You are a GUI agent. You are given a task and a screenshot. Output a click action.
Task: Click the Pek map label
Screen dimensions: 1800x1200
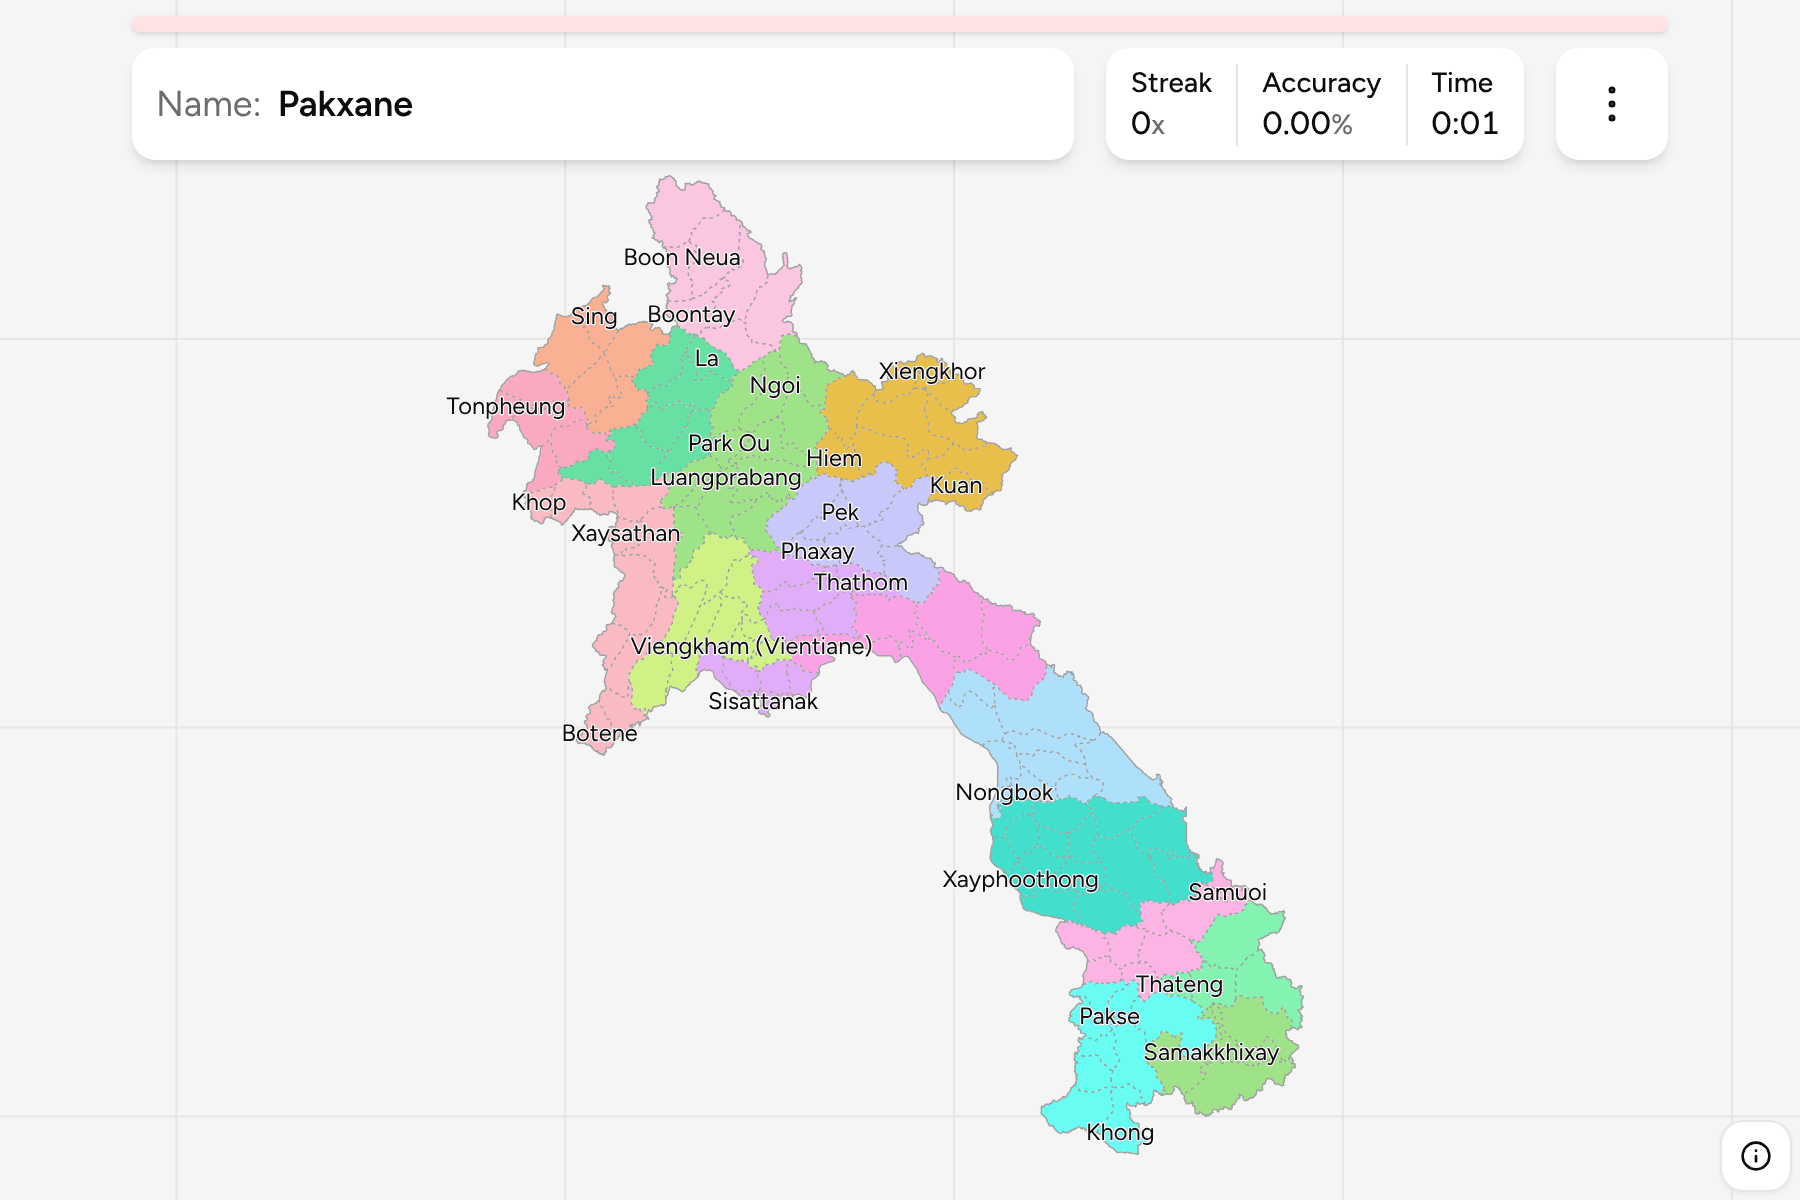[x=840, y=512]
